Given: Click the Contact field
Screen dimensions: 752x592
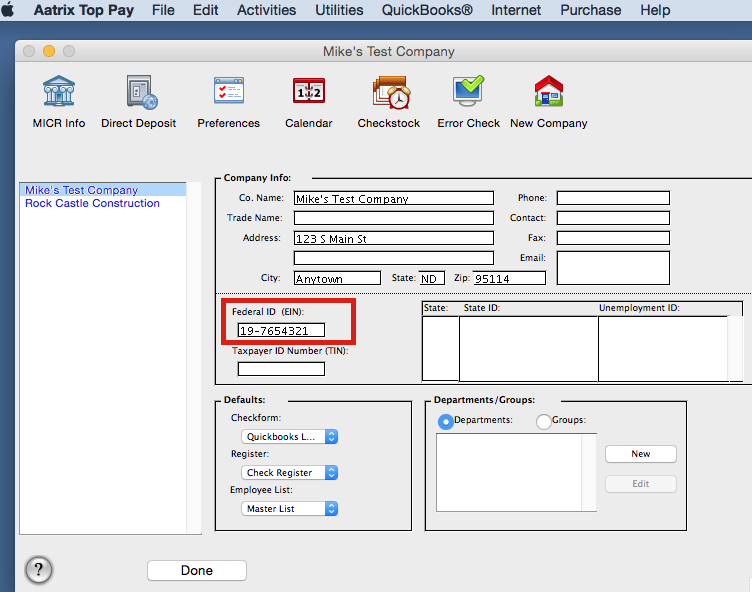Looking at the screenshot, I should 613,218.
